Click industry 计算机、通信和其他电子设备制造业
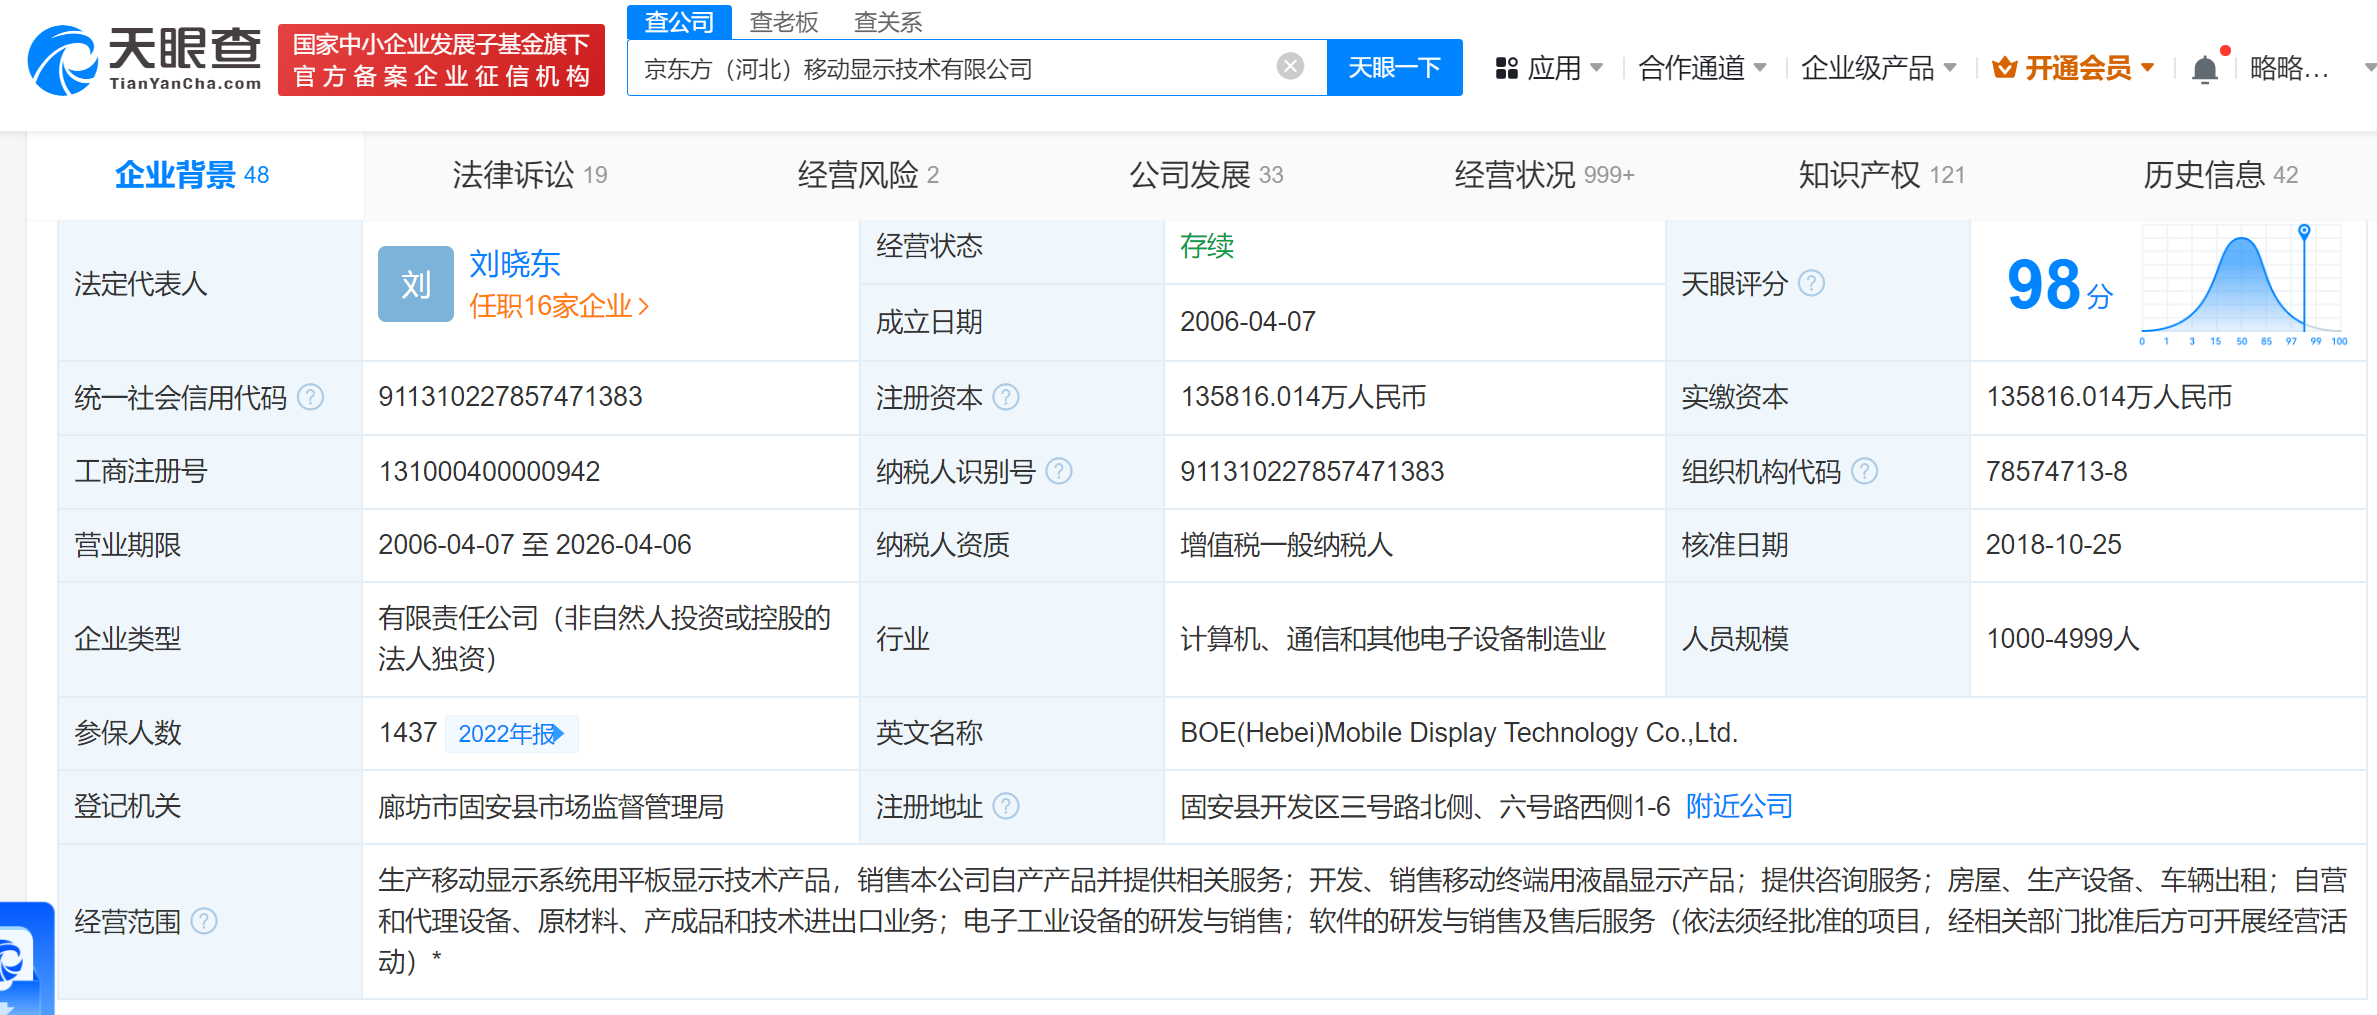This screenshot has width=2377, height=1015. pyautogui.click(x=1393, y=639)
